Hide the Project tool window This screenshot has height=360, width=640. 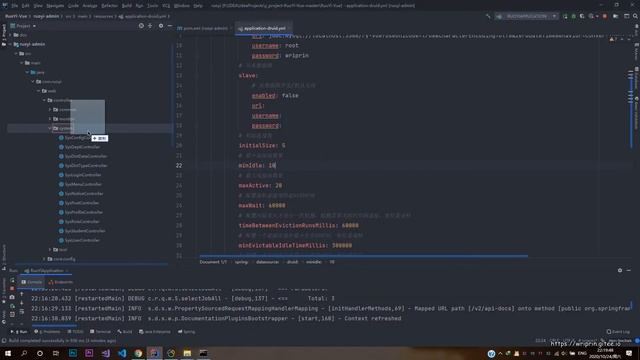tap(170, 26)
